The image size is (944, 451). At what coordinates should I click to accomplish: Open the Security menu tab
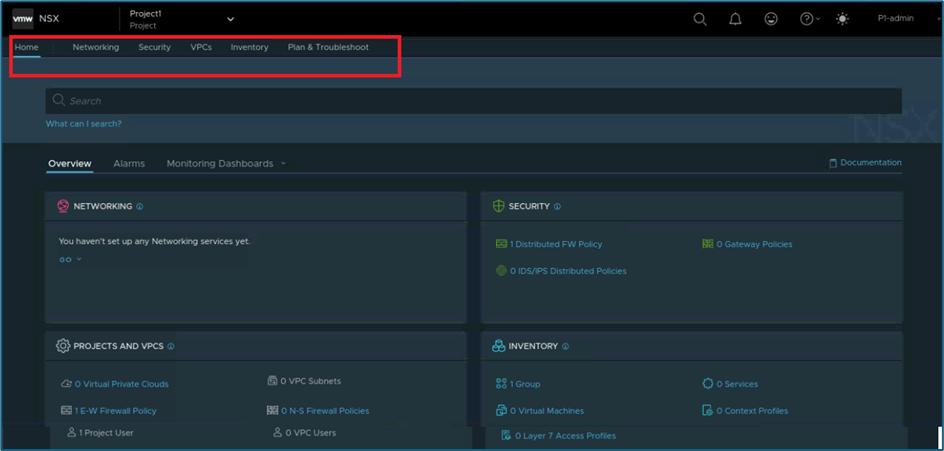(154, 47)
